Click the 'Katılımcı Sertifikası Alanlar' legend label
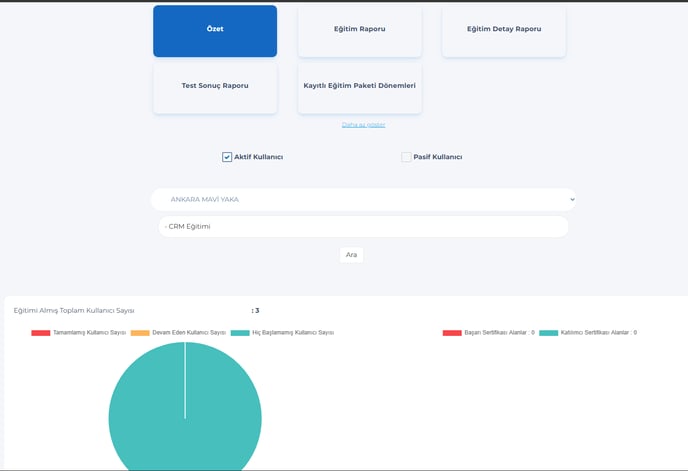688x471 pixels. point(598,332)
